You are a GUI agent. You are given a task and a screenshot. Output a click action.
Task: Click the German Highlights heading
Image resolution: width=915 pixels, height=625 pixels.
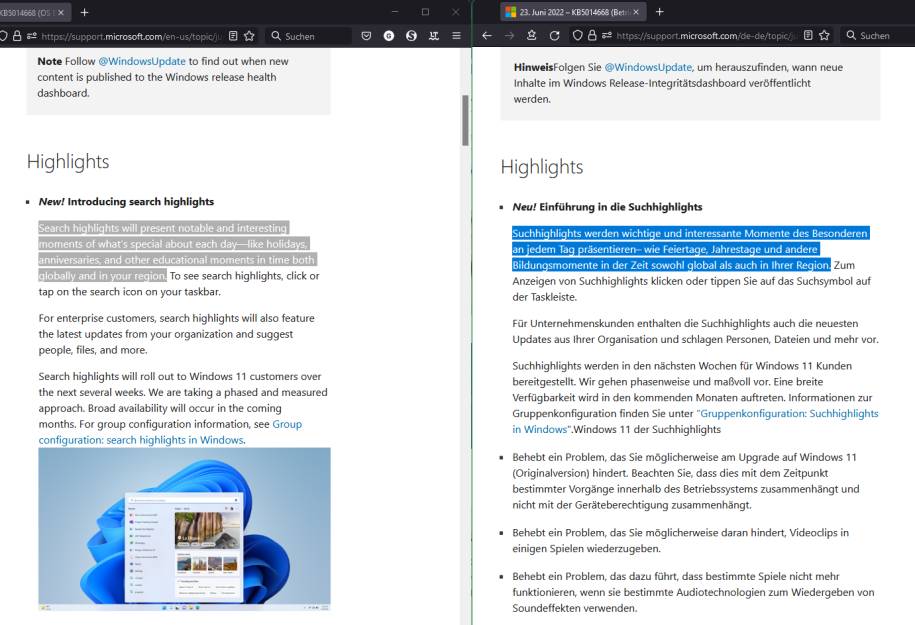point(542,167)
